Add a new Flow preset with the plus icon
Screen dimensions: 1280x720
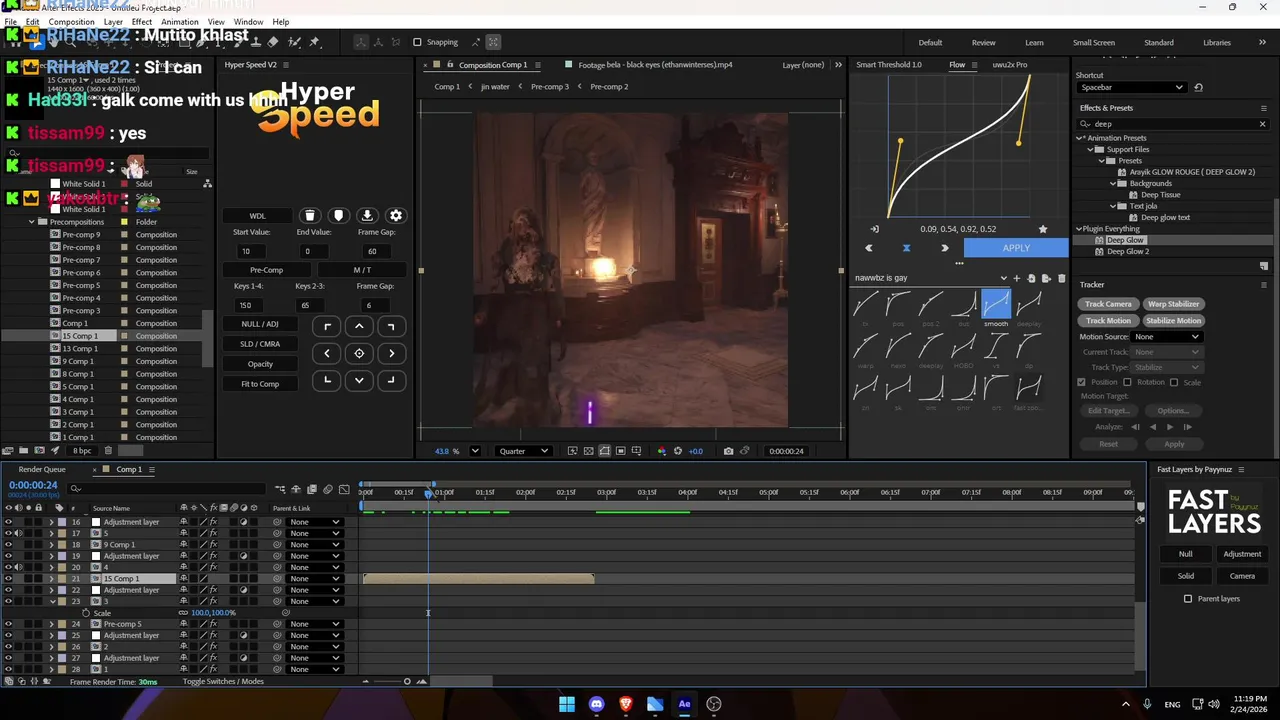(x=1017, y=278)
